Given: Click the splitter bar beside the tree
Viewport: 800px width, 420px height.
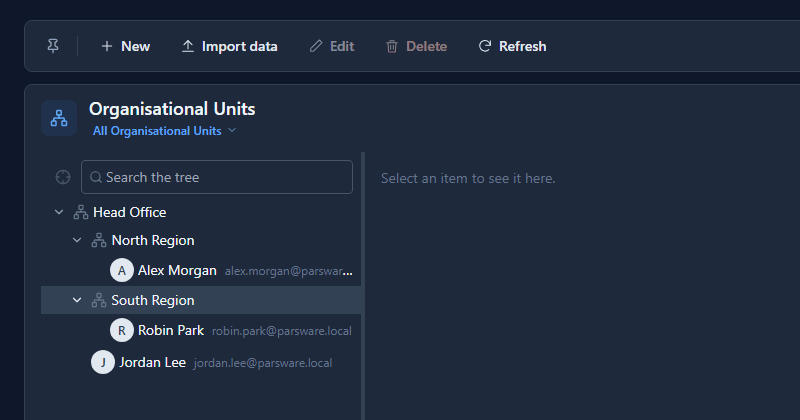Looking at the screenshot, I should [x=363, y=286].
